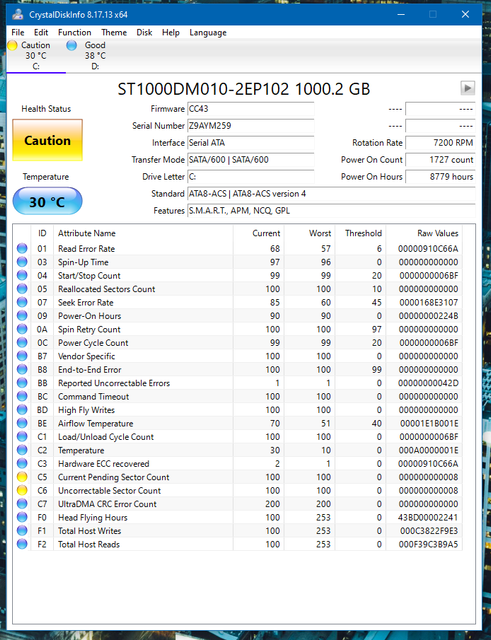Click the status dot for Spin Retry Count
This screenshot has width=491, height=640.
tap(22, 329)
